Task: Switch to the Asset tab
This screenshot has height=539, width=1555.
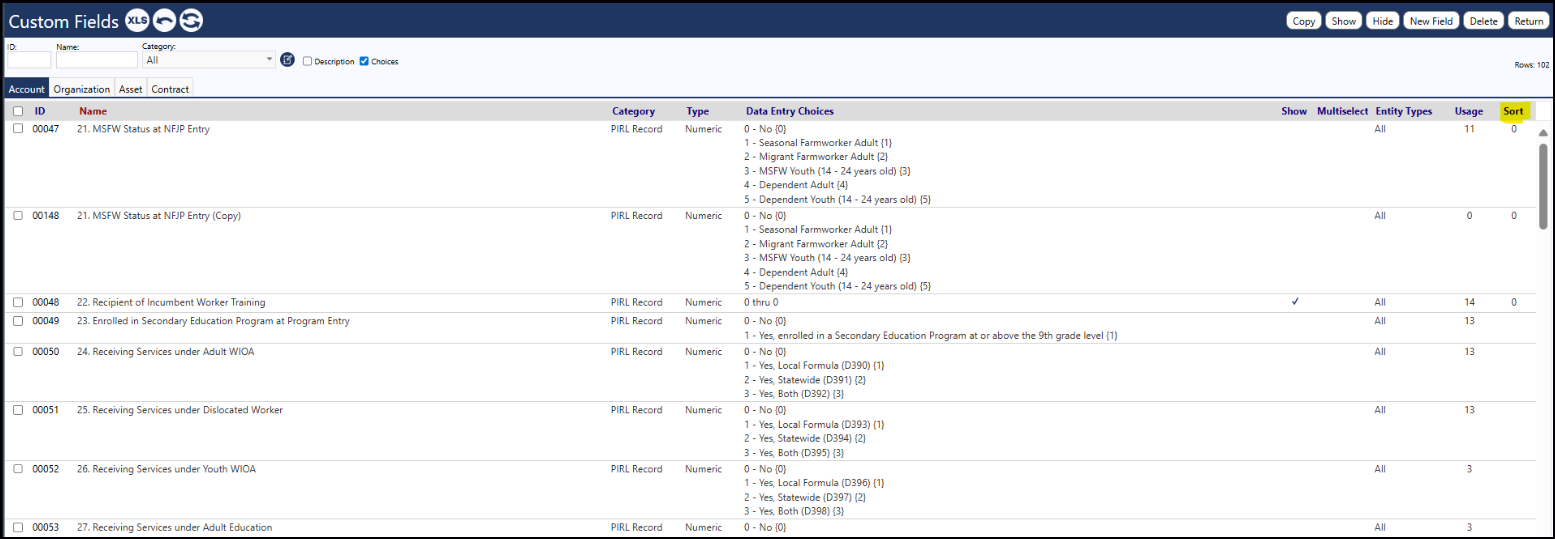Action: pyautogui.click(x=131, y=89)
